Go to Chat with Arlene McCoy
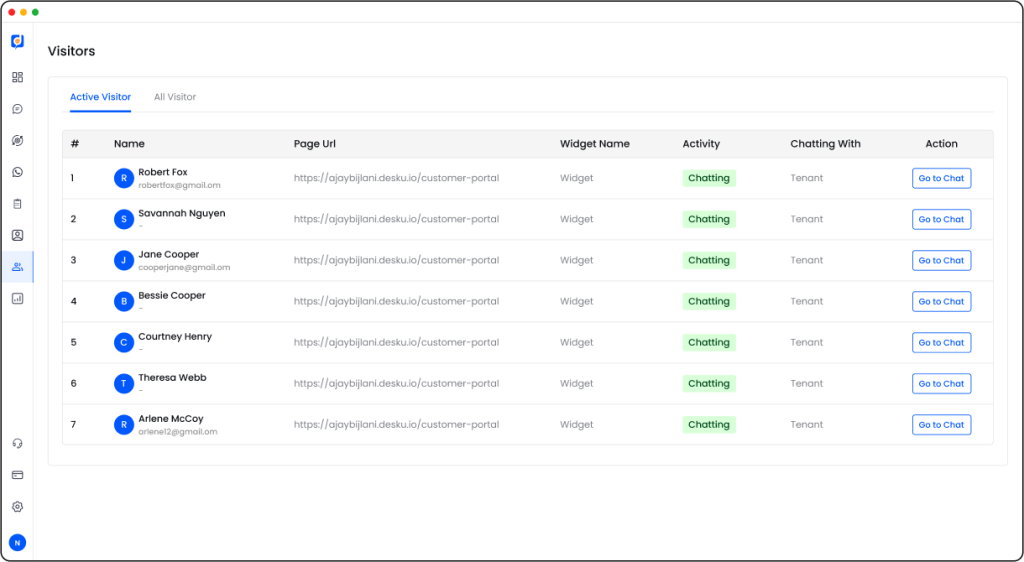 pyautogui.click(x=941, y=425)
